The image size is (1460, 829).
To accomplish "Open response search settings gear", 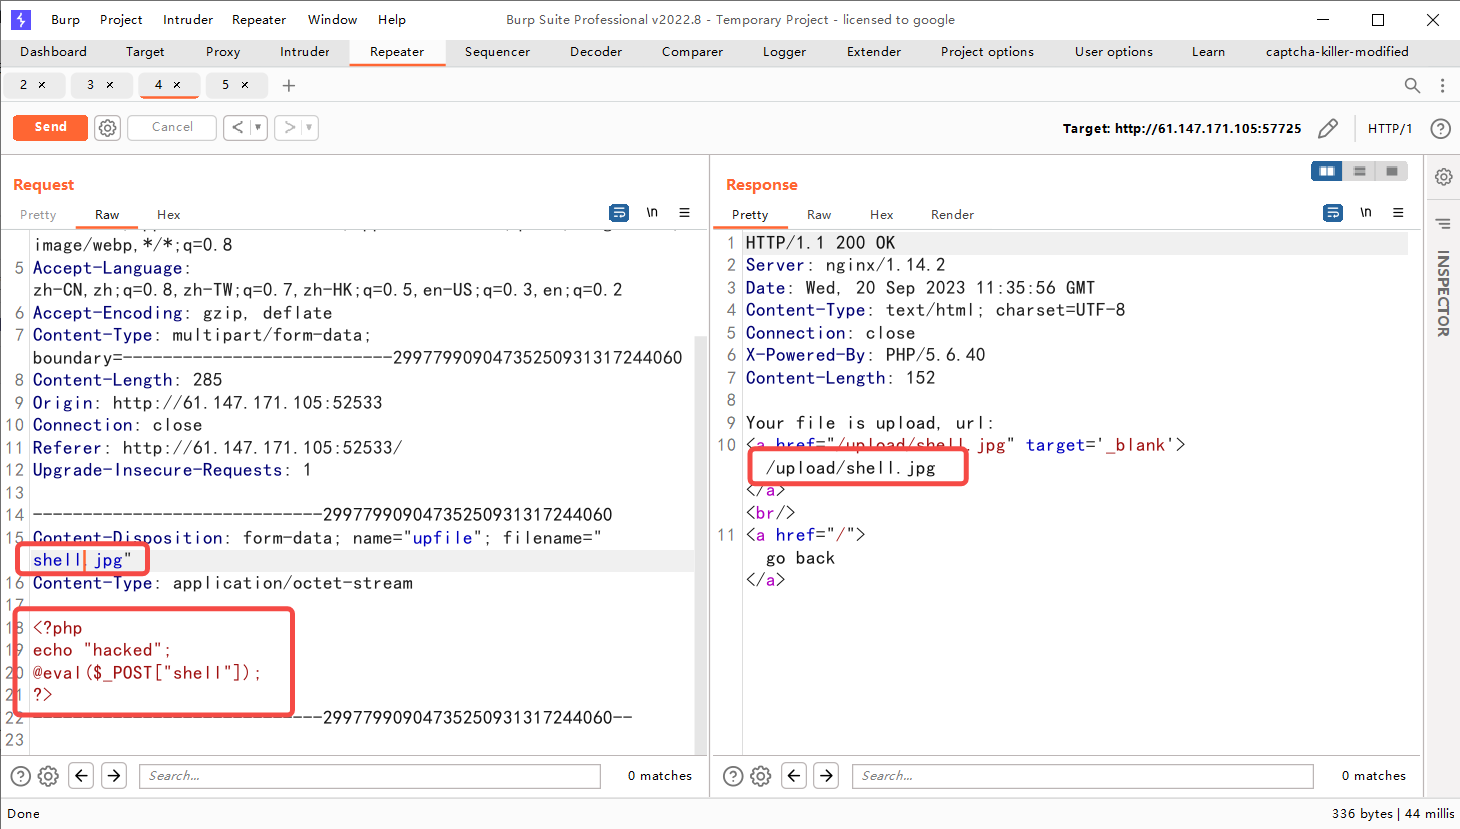I will [761, 776].
